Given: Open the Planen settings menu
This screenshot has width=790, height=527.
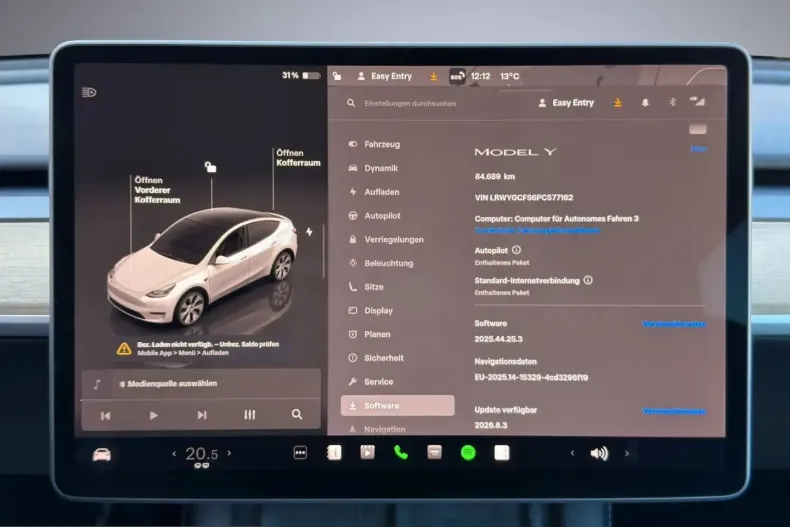Looking at the screenshot, I should (369, 334).
